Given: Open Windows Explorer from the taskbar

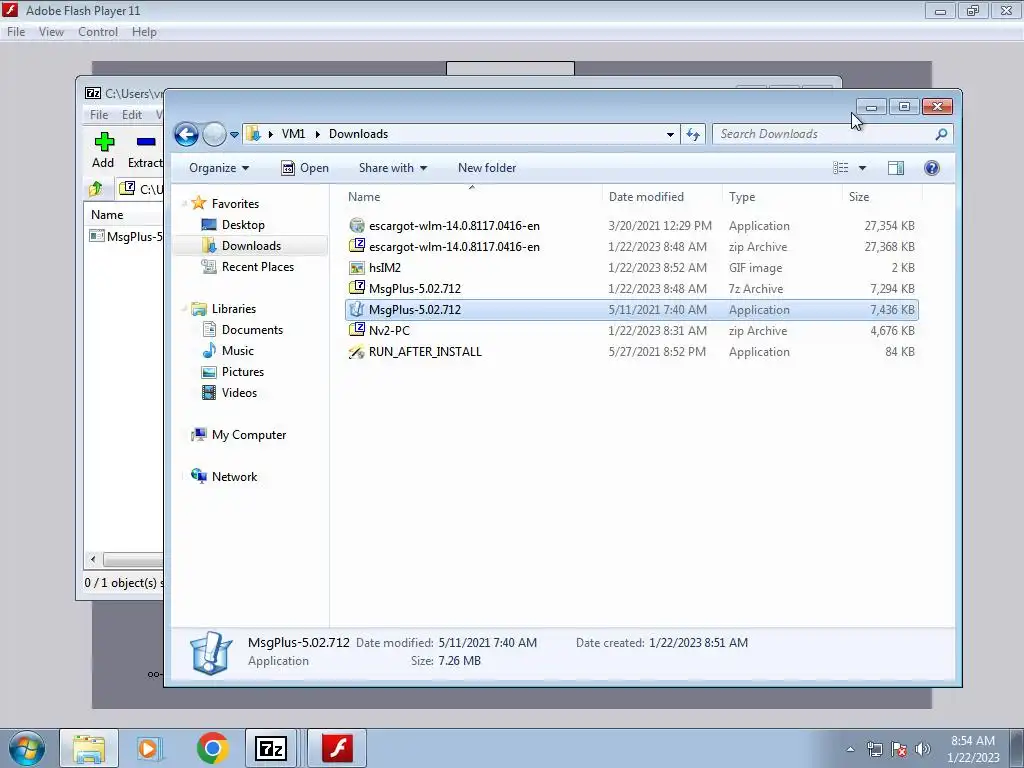Looking at the screenshot, I should tap(89, 748).
